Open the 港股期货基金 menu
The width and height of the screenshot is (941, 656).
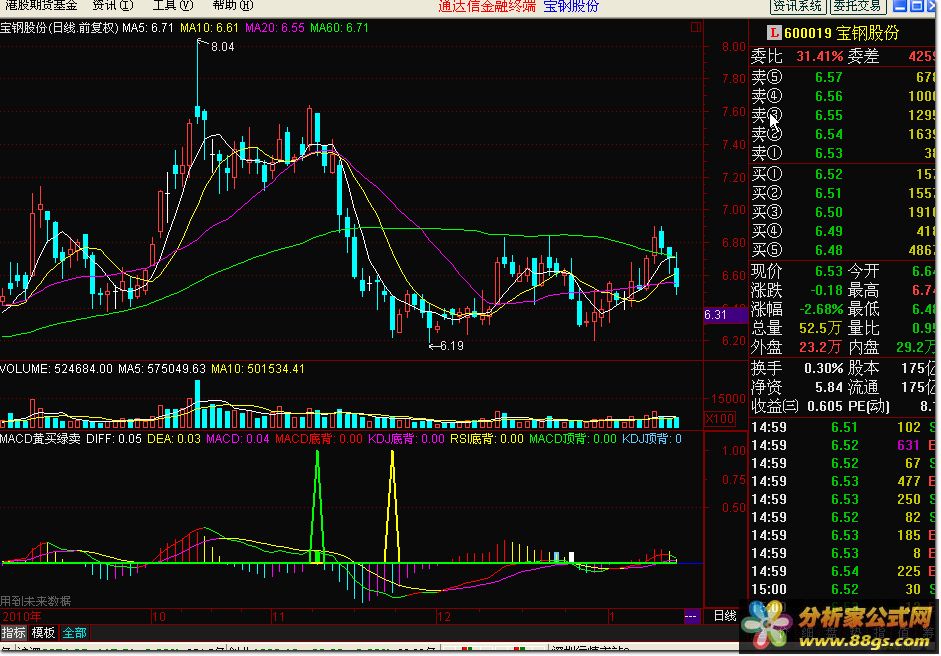(x=40, y=6)
